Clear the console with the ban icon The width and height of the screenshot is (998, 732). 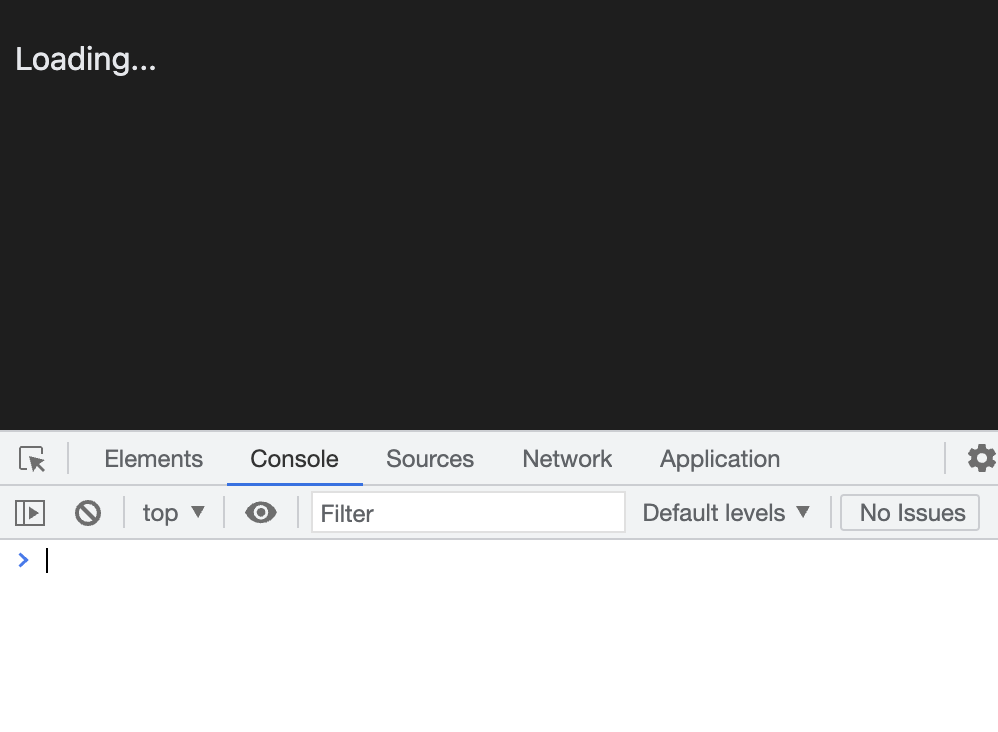point(88,513)
